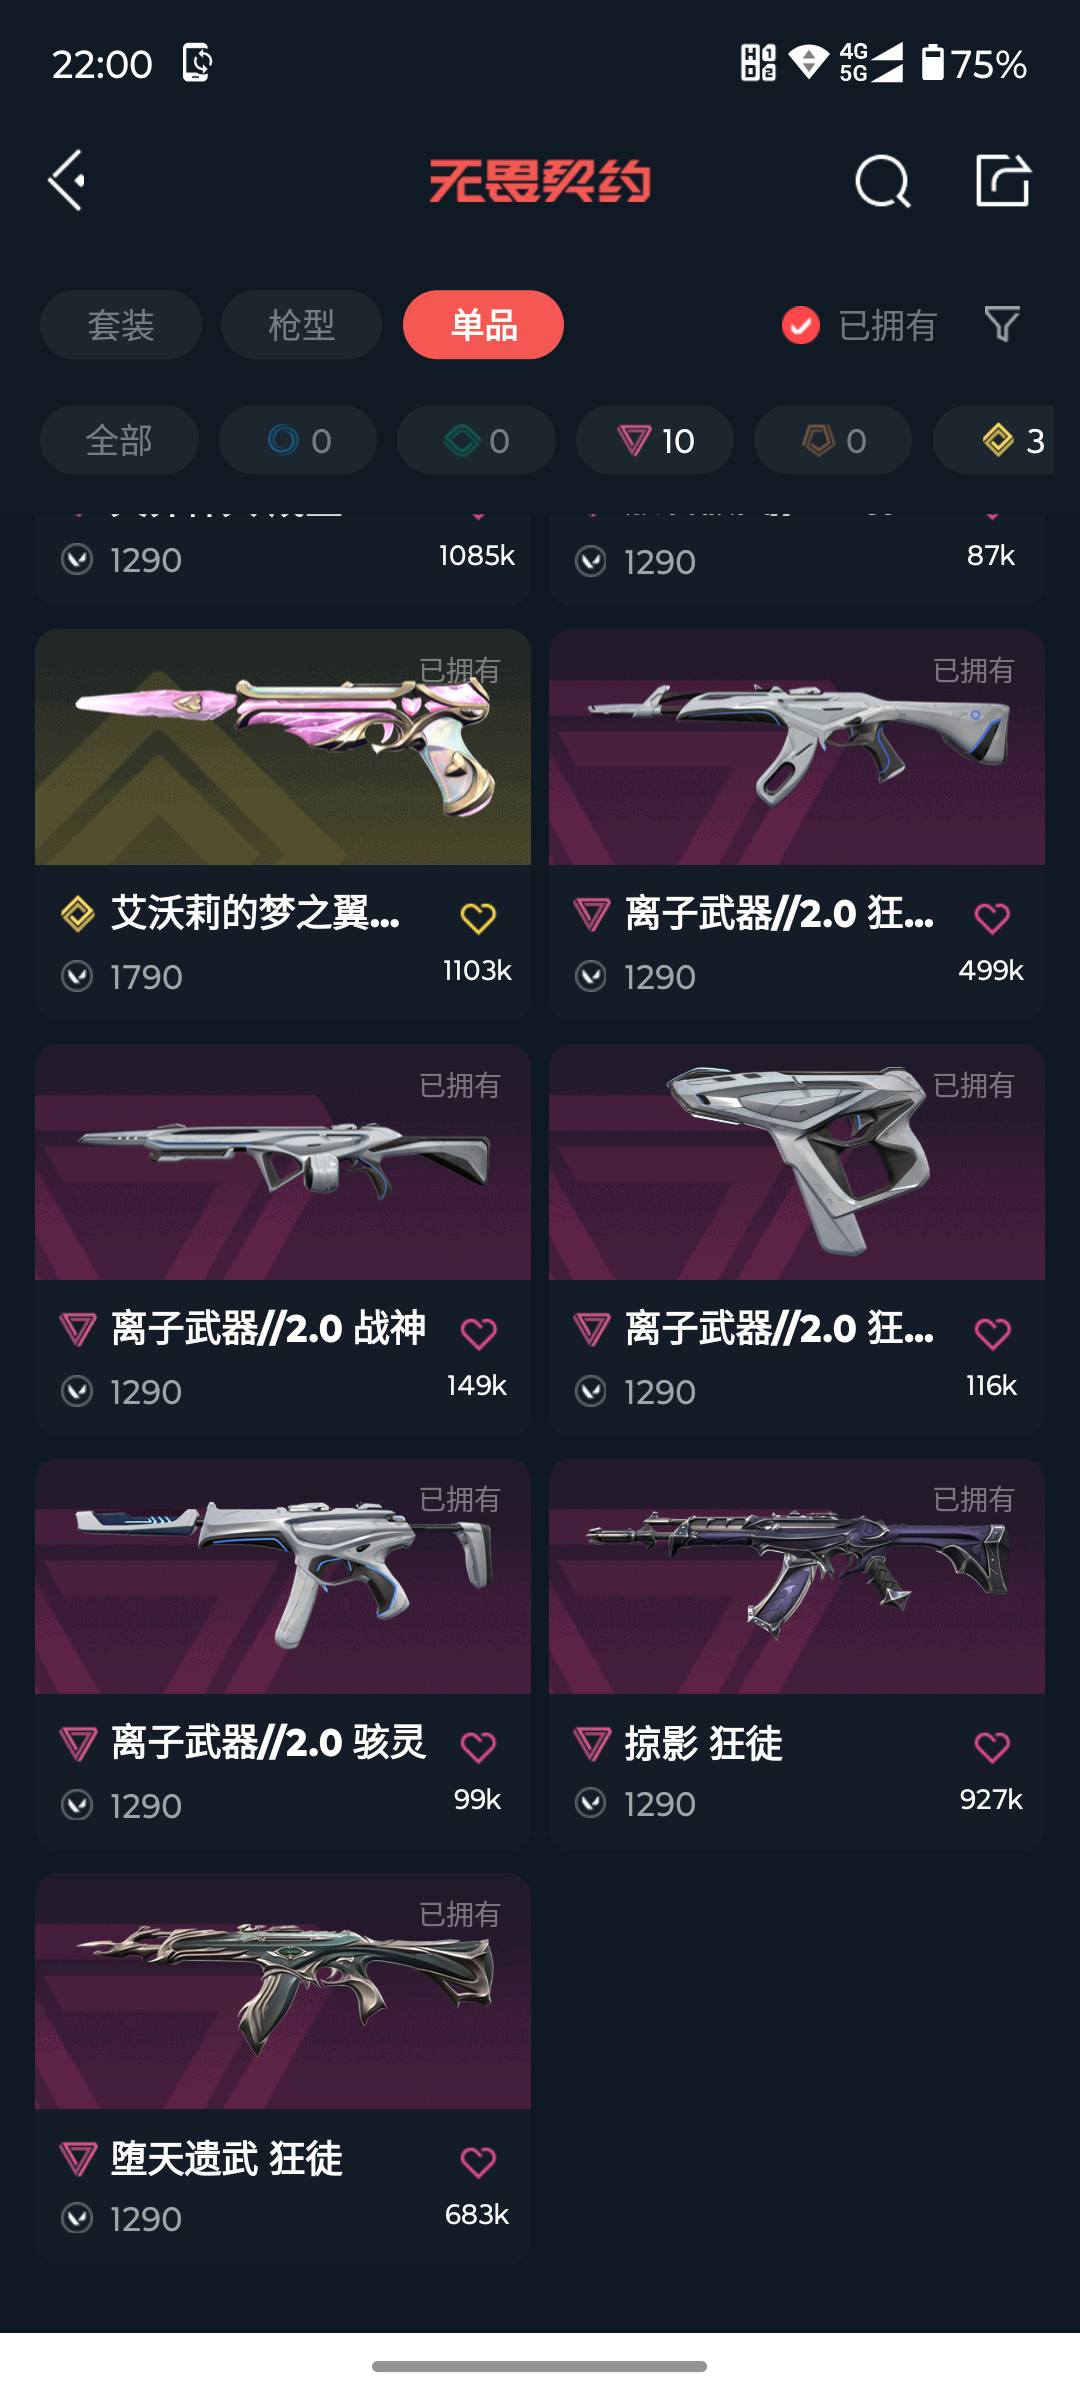Toggle the 已拥有 owned checkbox
The width and height of the screenshot is (1080, 2400).
pos(801,325)
